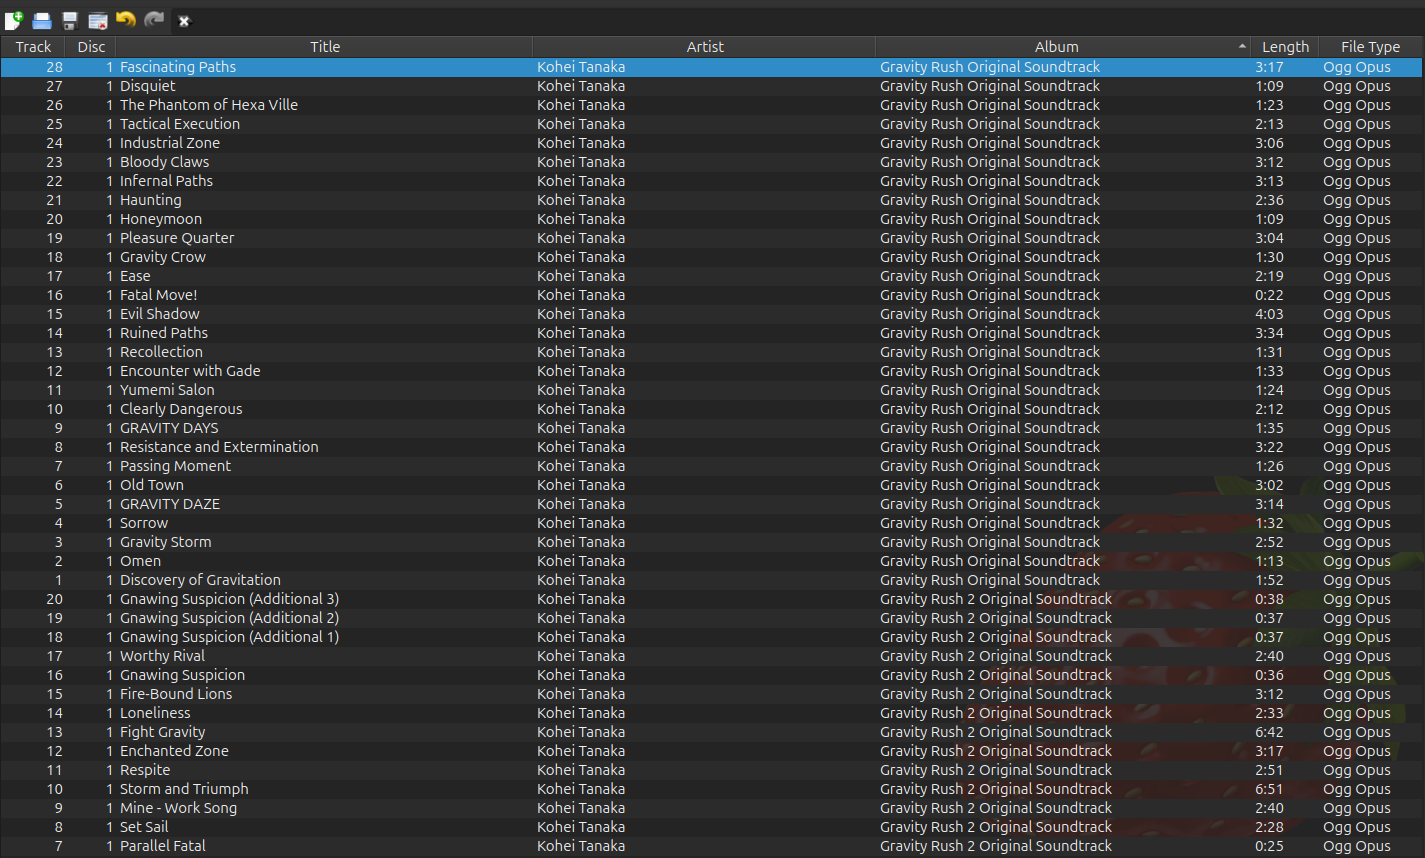The image size is (1425, 858).
Task: Click the clear playlist icon
Action: [98, 20]
